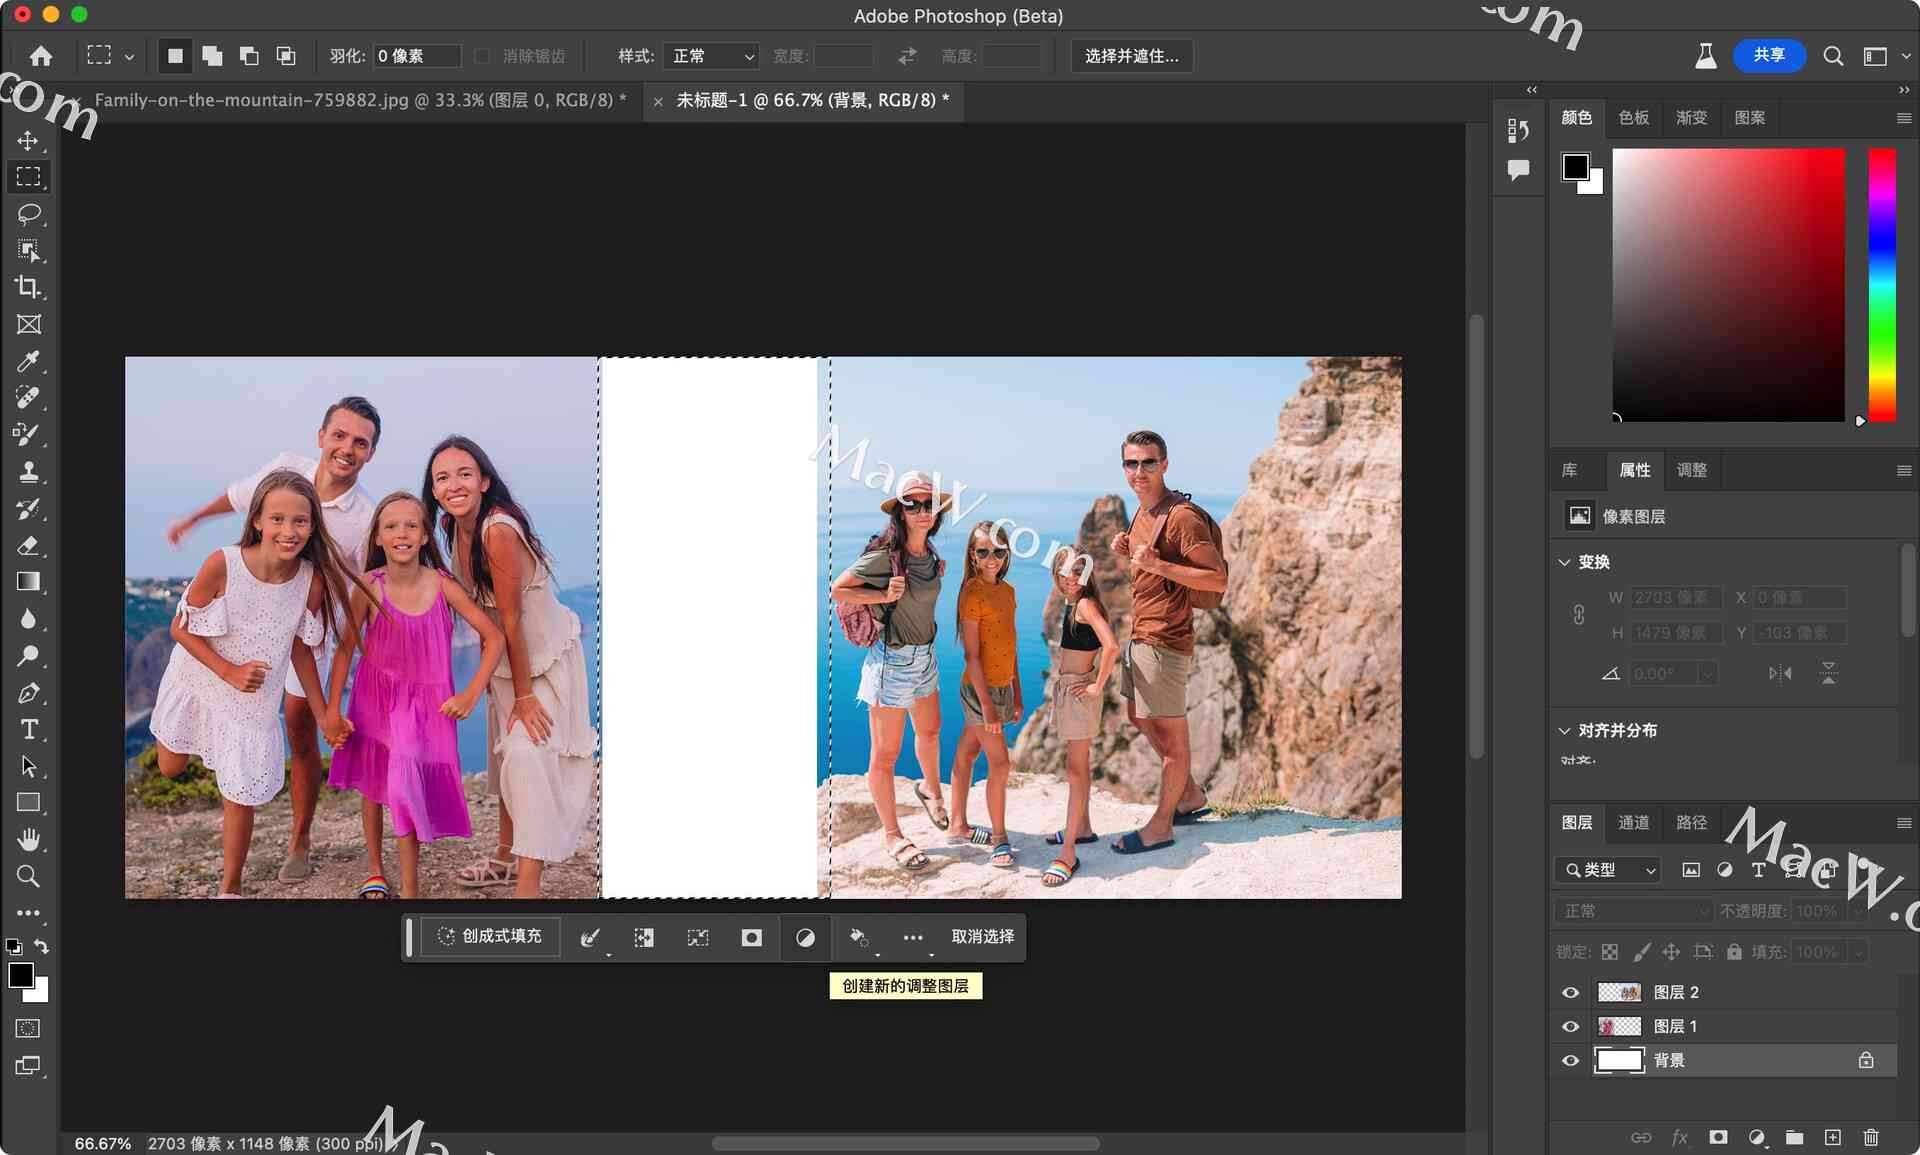Click foreground color swatch in toolbar
Viewport: 1920px width, 1155px height.
coord(21,976)
